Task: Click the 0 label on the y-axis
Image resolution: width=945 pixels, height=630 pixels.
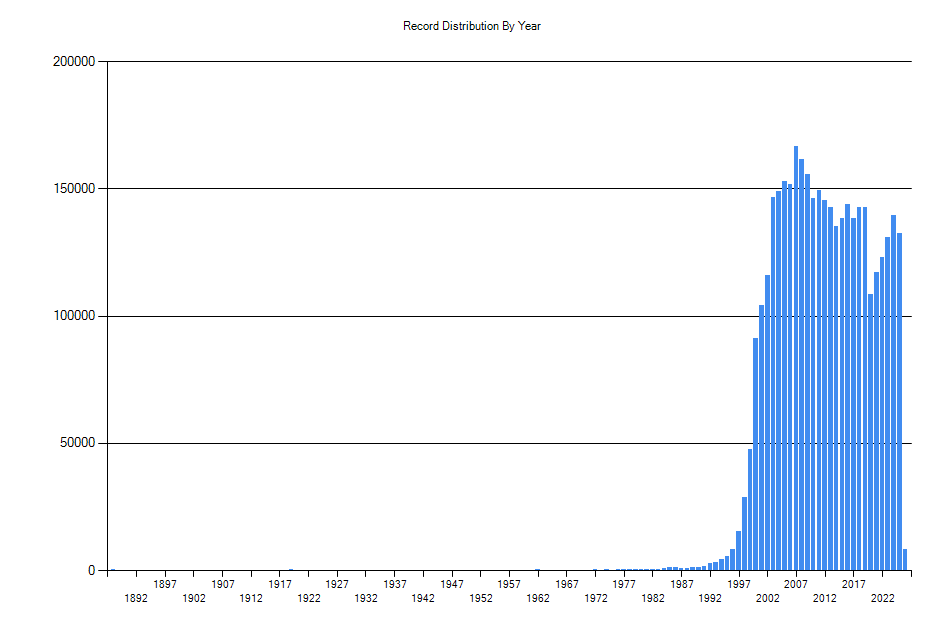Action: pyautogui.click(x=90, y=571)
